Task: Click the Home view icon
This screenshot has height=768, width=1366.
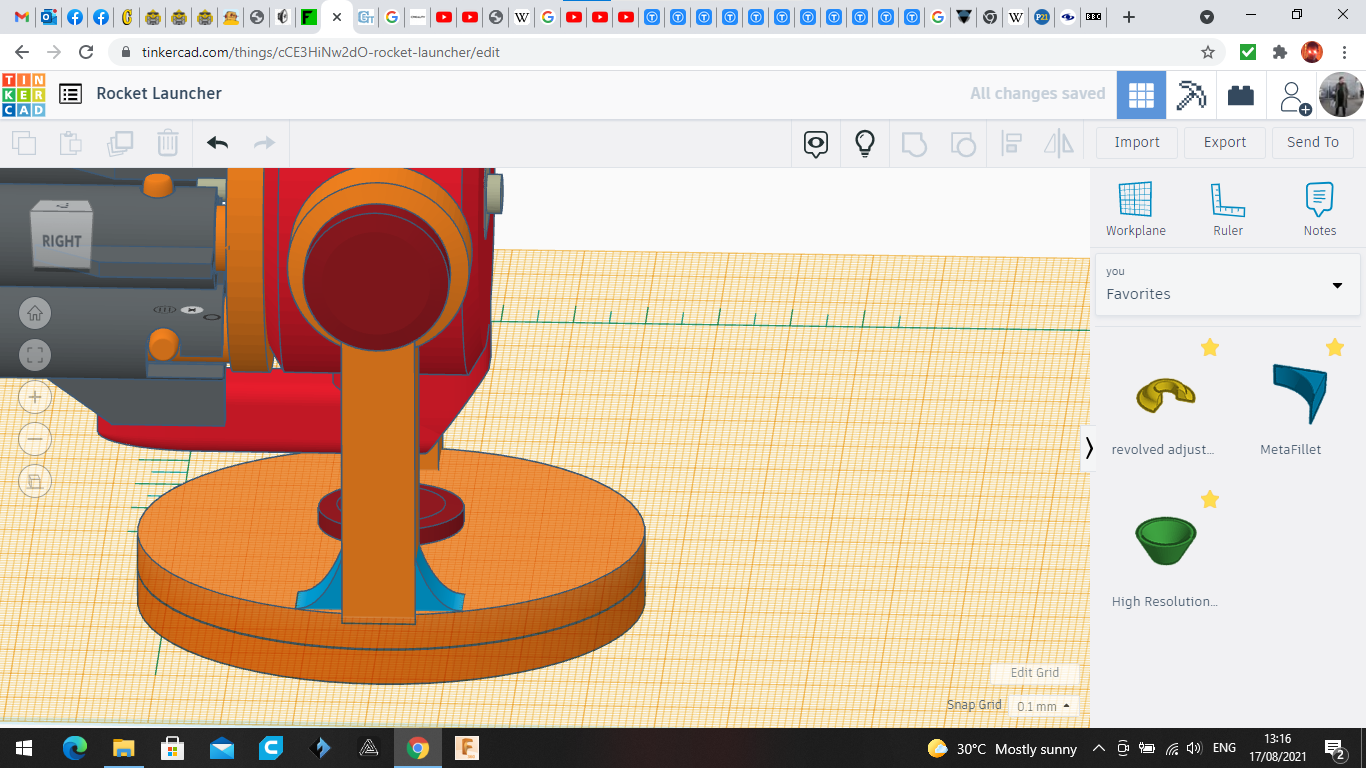Action: (35, 313)
